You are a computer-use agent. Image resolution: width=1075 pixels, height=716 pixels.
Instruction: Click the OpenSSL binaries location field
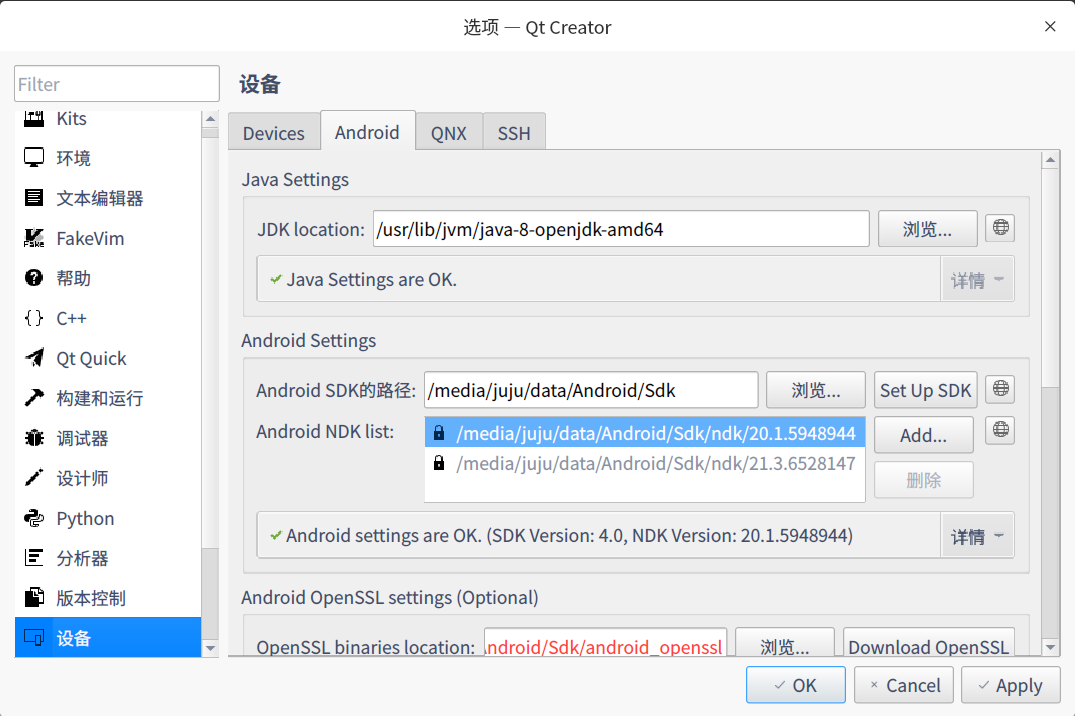[605, 643]
